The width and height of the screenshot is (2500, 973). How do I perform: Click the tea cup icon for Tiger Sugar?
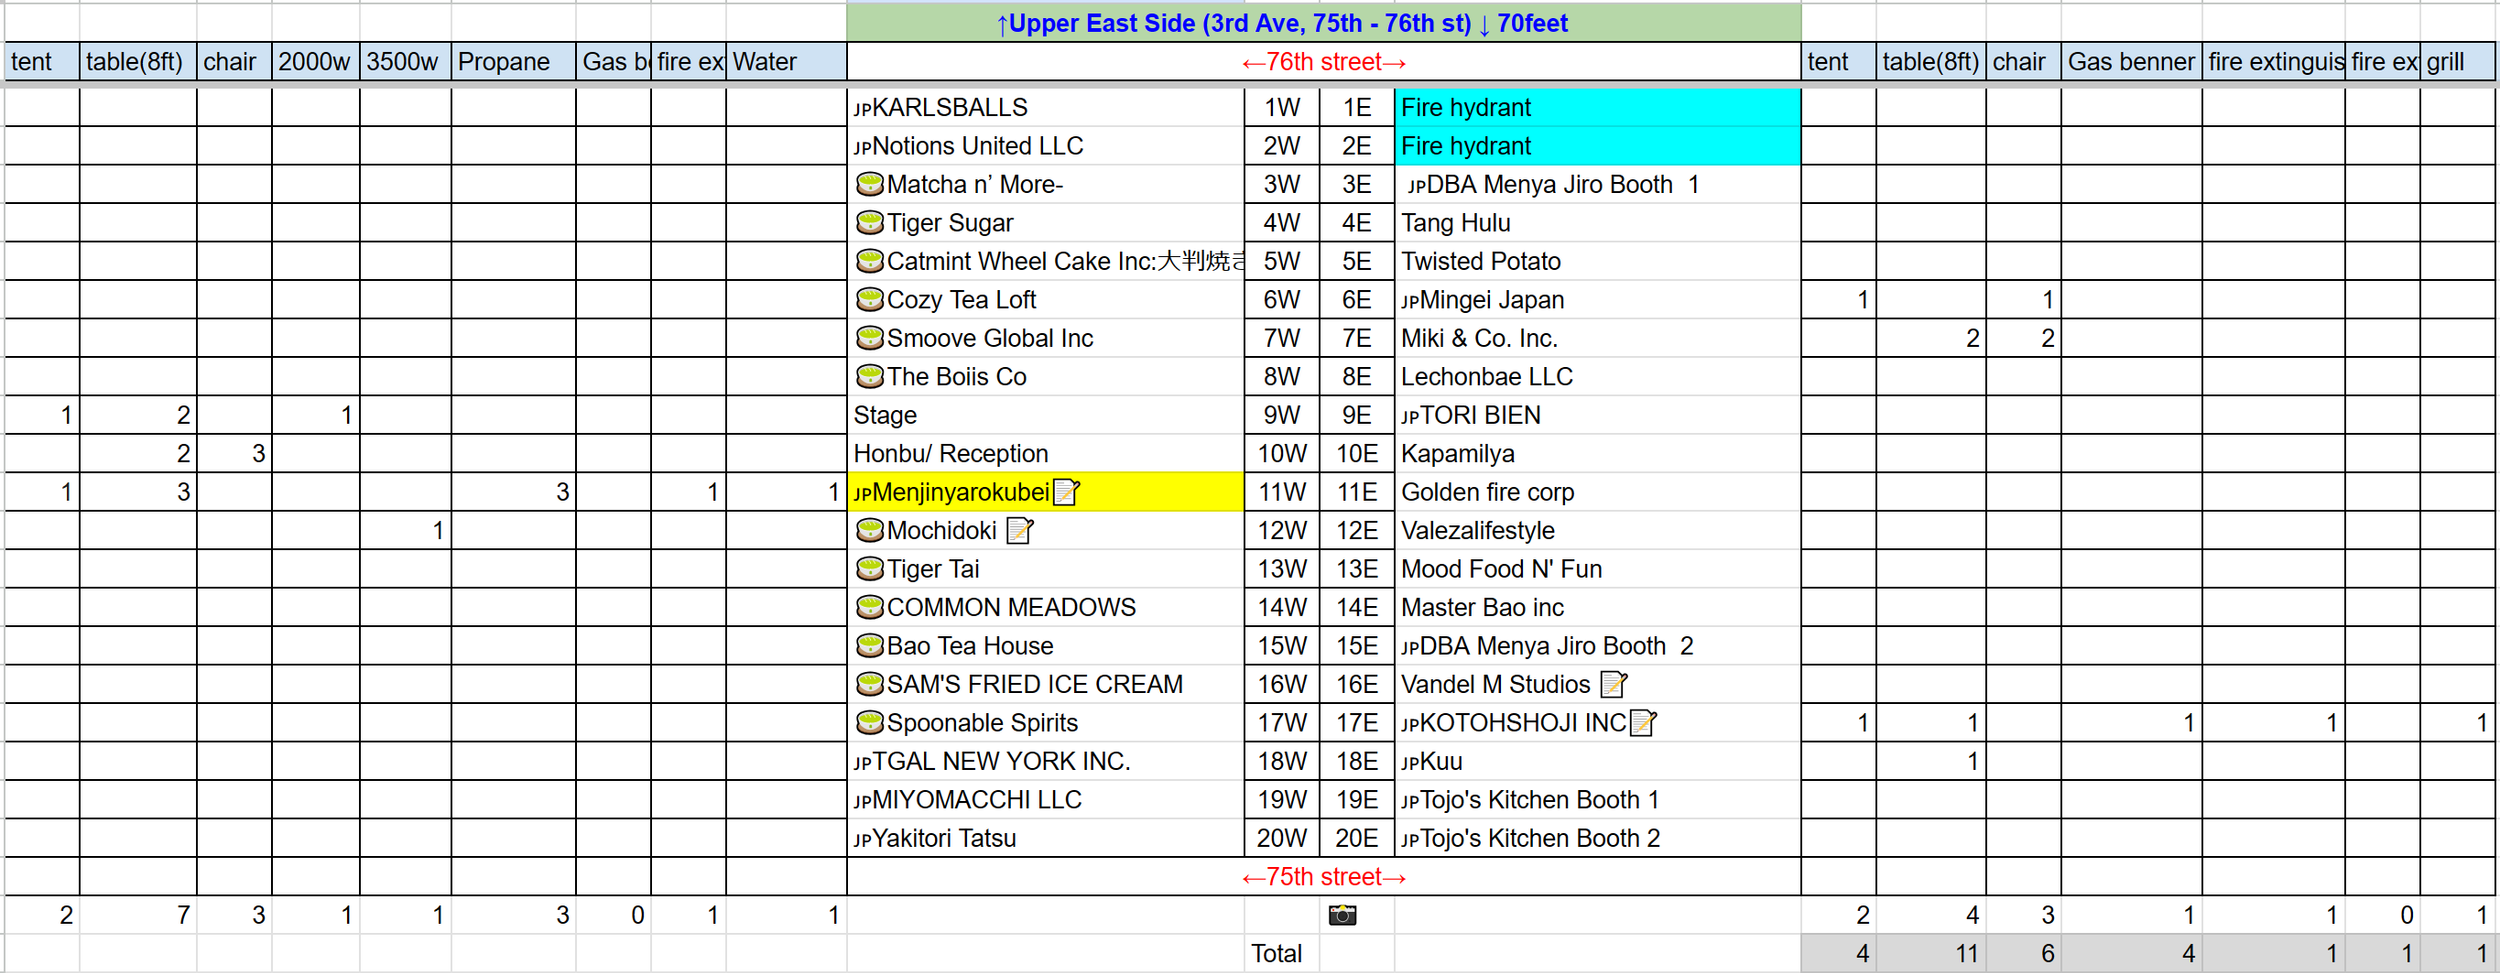(x=870, y=222)
